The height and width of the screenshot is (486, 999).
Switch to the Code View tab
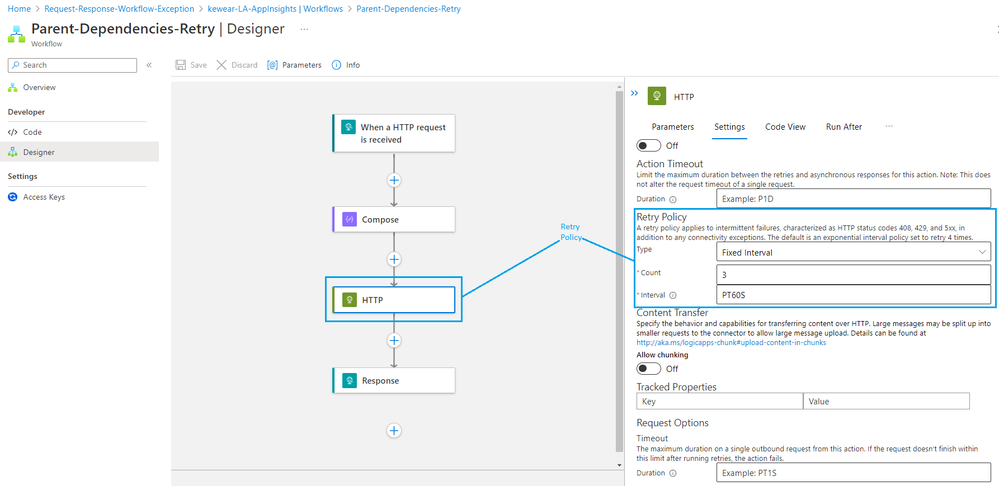tap(786, 127)
